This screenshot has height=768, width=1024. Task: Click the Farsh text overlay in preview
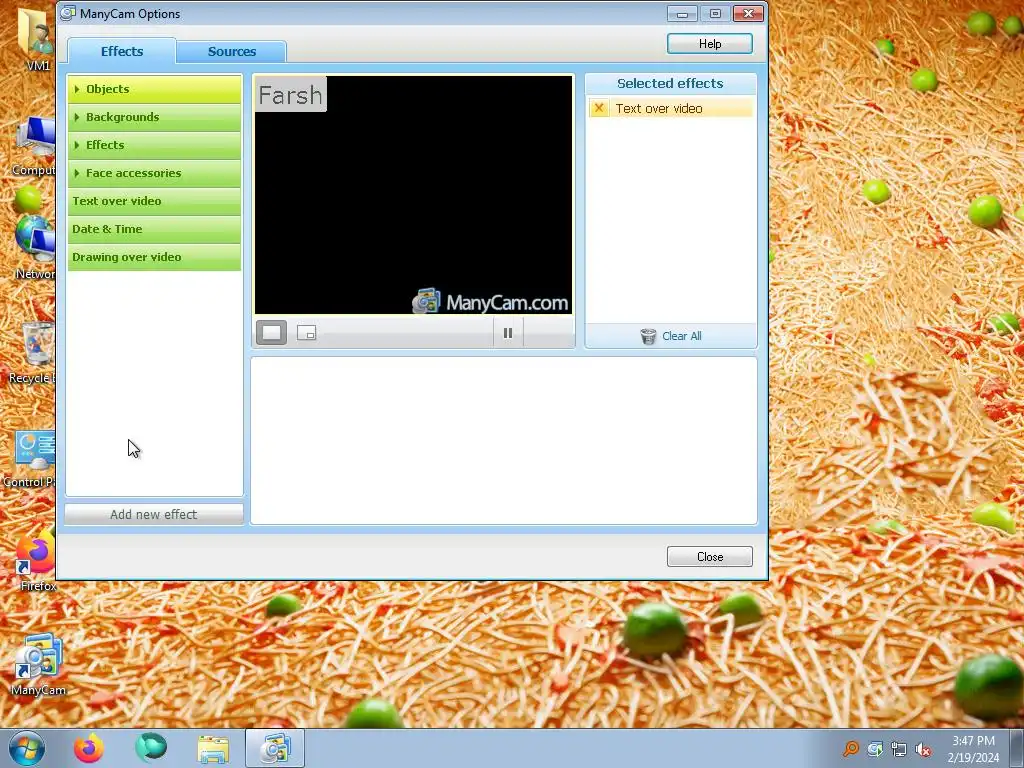pos(291,95)
